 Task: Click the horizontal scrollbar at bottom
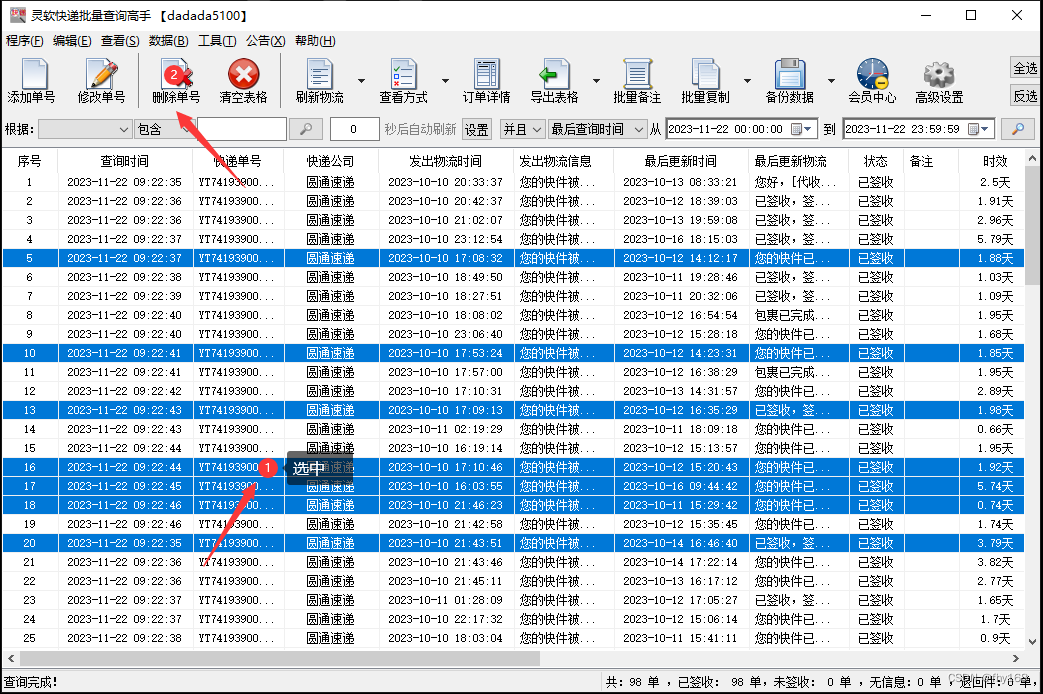click(x=300, y=659)
